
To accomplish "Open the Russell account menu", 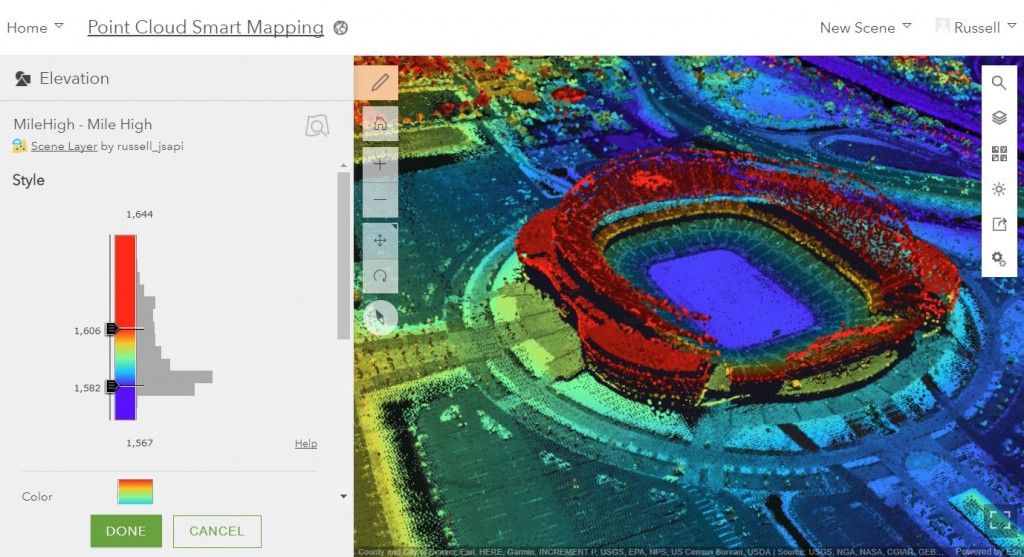I will pyautogui.click(x=976, y=27).
